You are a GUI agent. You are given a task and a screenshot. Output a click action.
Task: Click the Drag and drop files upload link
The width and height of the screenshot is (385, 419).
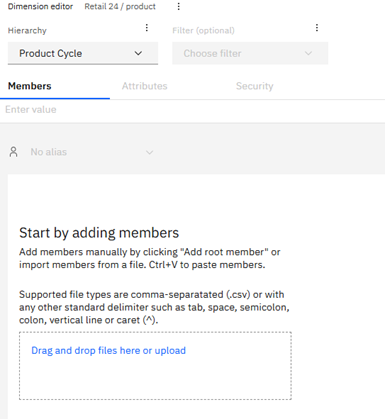(108, 351)
